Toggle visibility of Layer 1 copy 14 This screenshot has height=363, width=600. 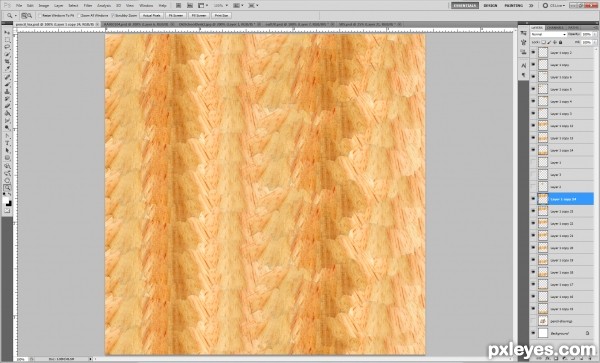coord(533,150)
